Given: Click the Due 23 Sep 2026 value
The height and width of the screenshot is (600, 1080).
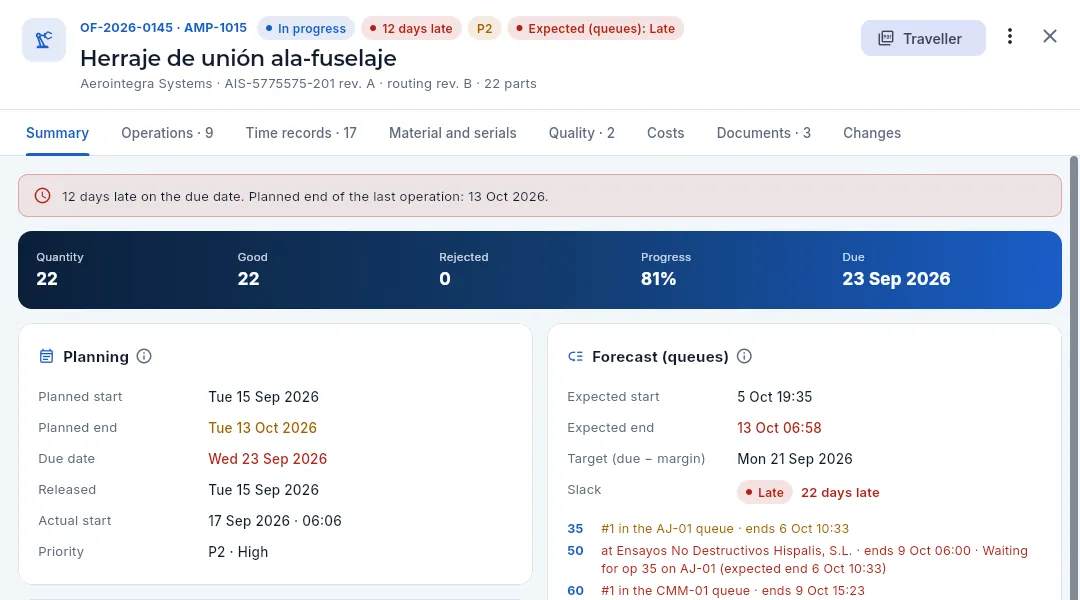Looking at the screenshot, I should pos(896,278).
